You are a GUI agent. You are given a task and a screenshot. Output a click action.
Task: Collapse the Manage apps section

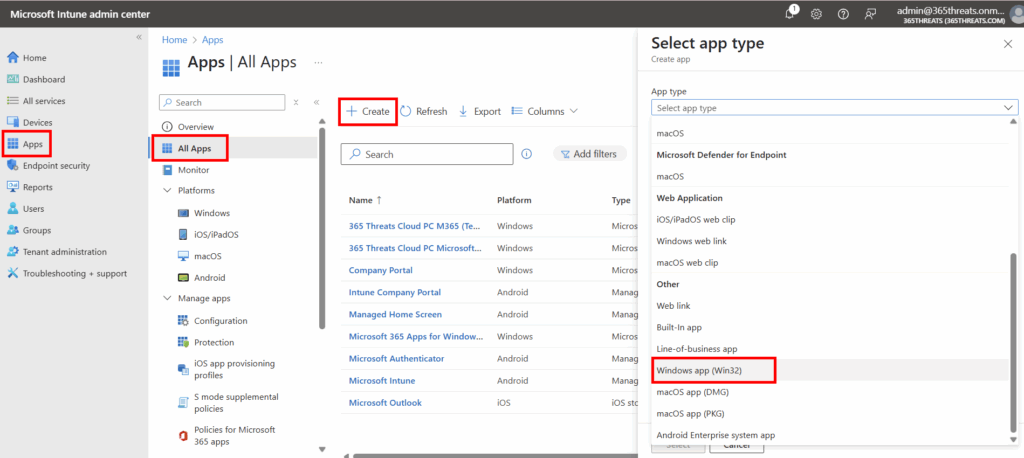(x=165, y=299)
